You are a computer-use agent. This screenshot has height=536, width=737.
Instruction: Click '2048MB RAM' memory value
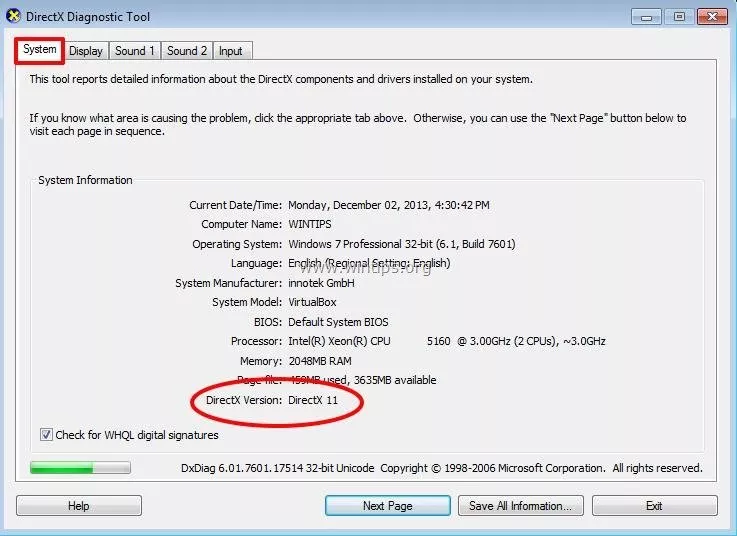click(x=320, y=361)
